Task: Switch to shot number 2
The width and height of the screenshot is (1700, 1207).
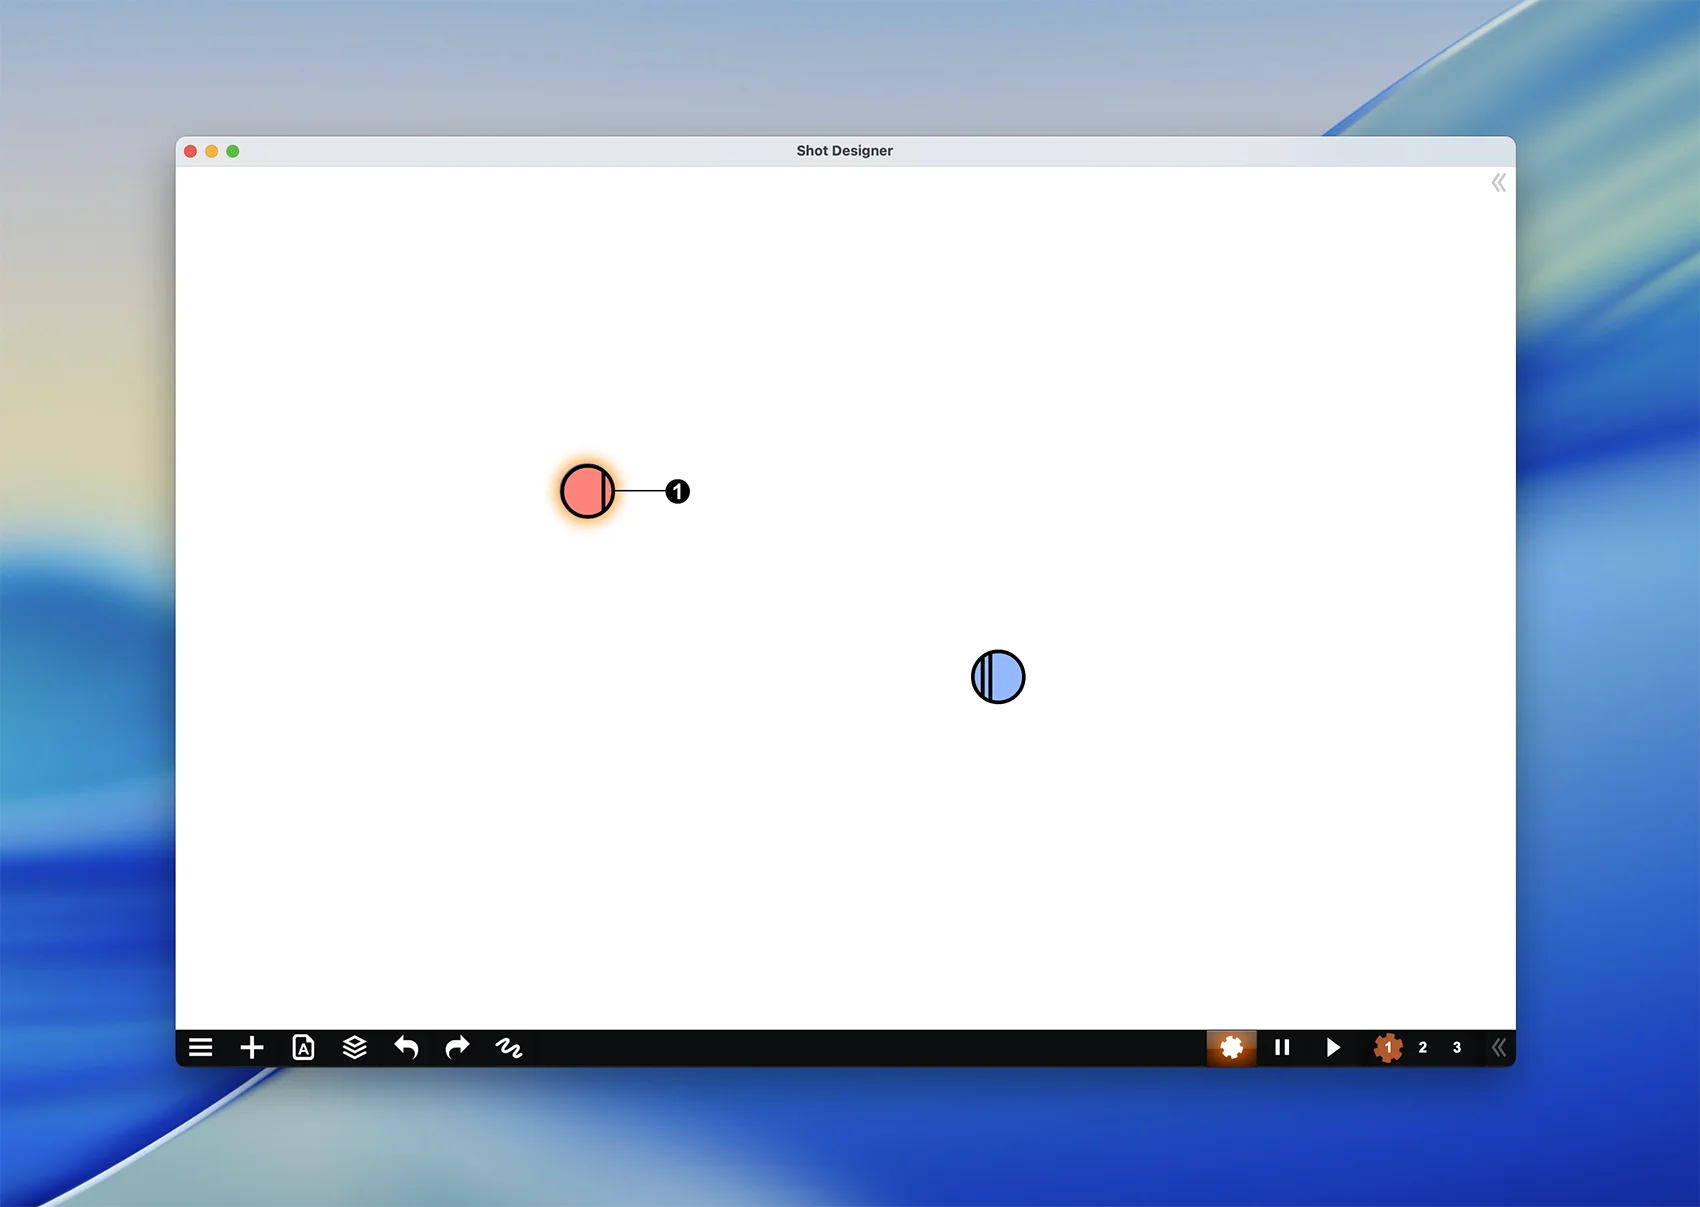Action: coord(1423,1047)
